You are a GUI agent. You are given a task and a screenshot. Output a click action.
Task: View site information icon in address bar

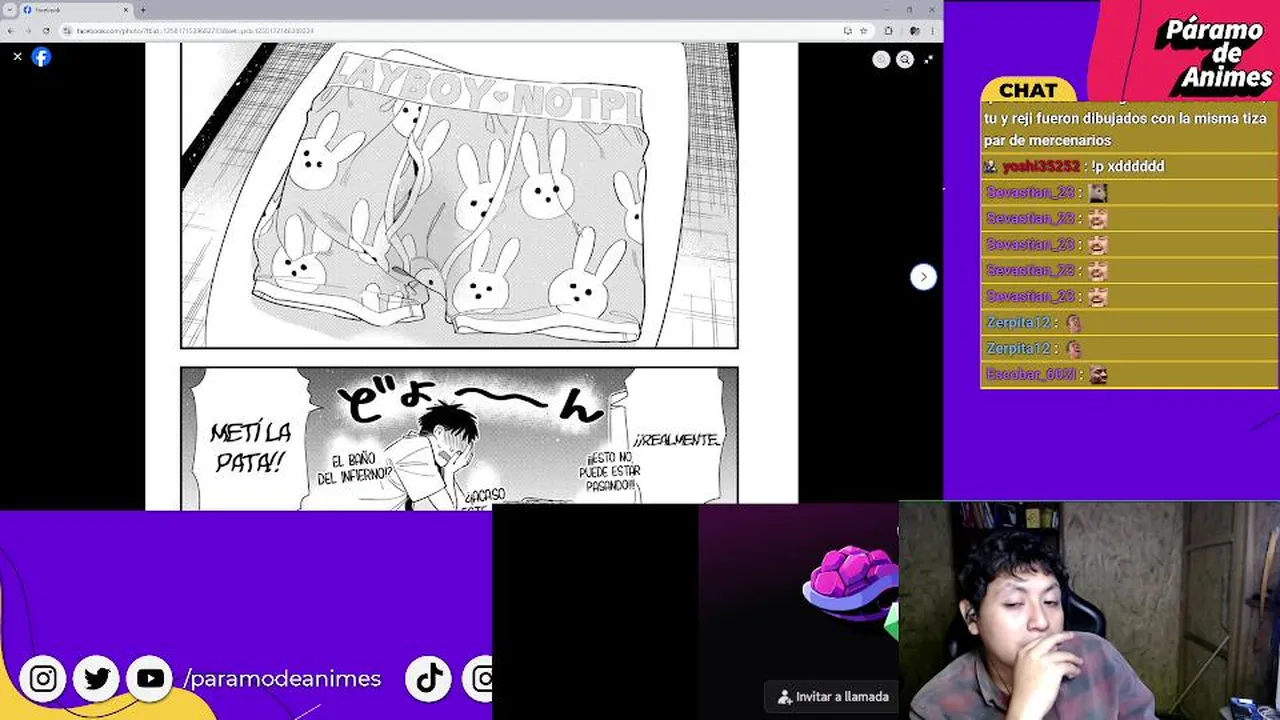(67, 31)
